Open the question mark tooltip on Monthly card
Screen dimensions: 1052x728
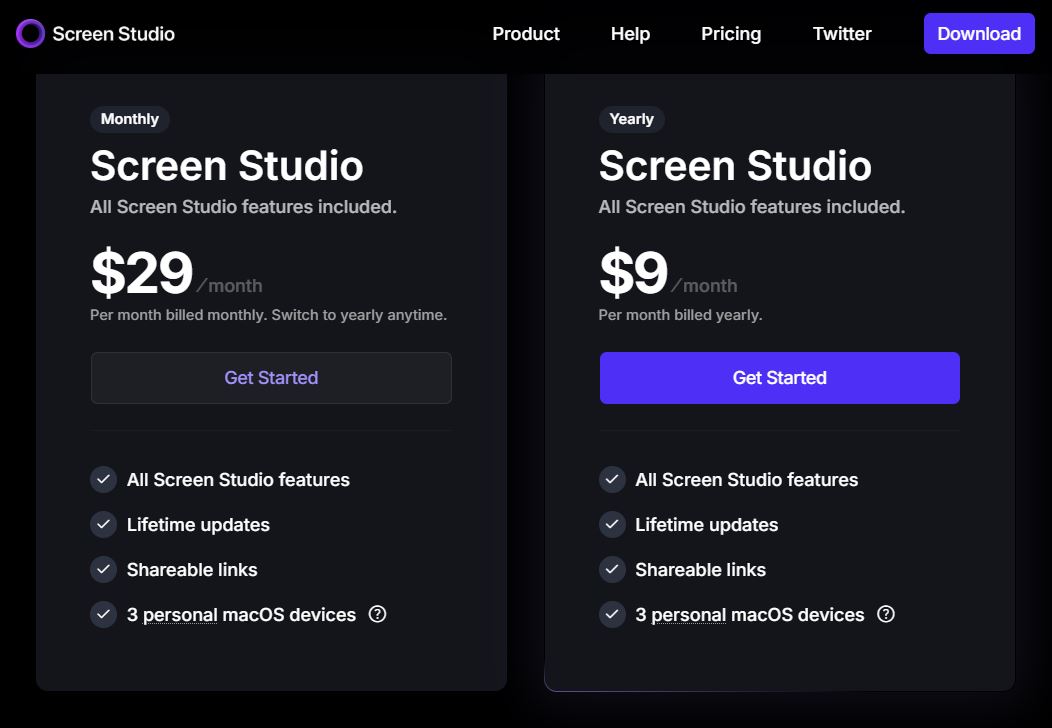coord(377,614)
